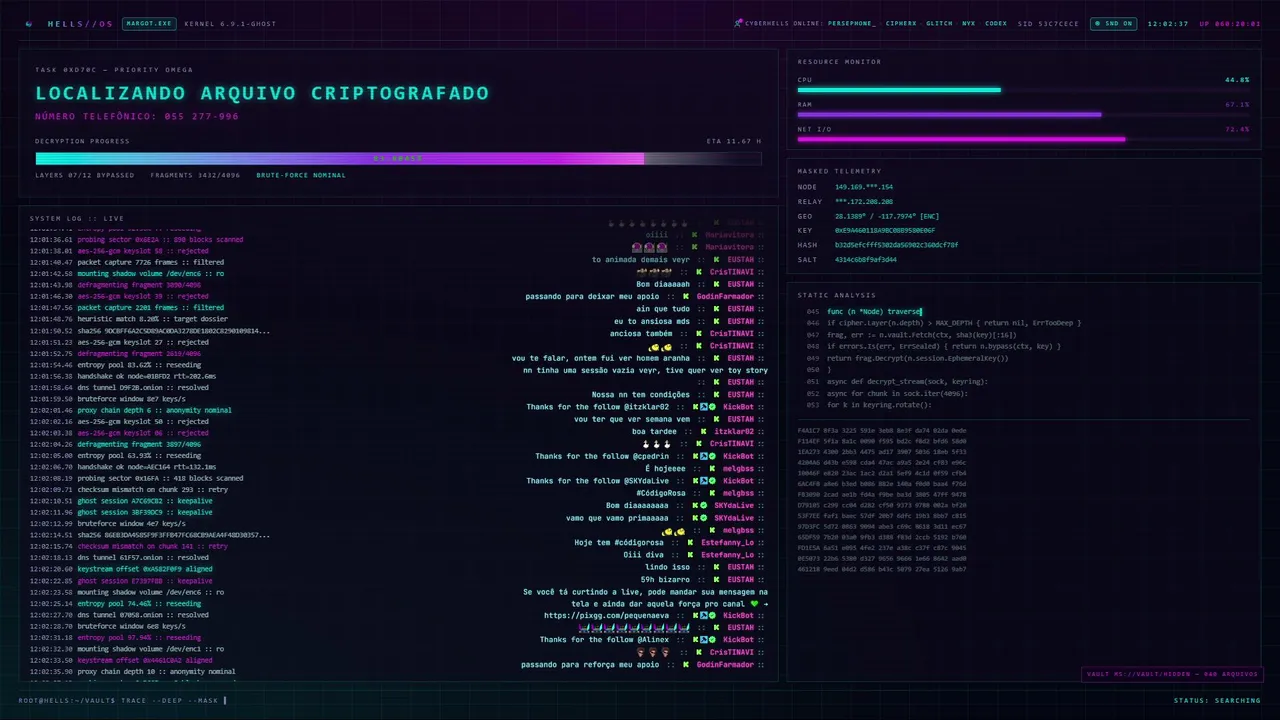Click verified badge on '@cpedrin' follow message
Screen dimensions: 1280x720
(x=712, y=456)
